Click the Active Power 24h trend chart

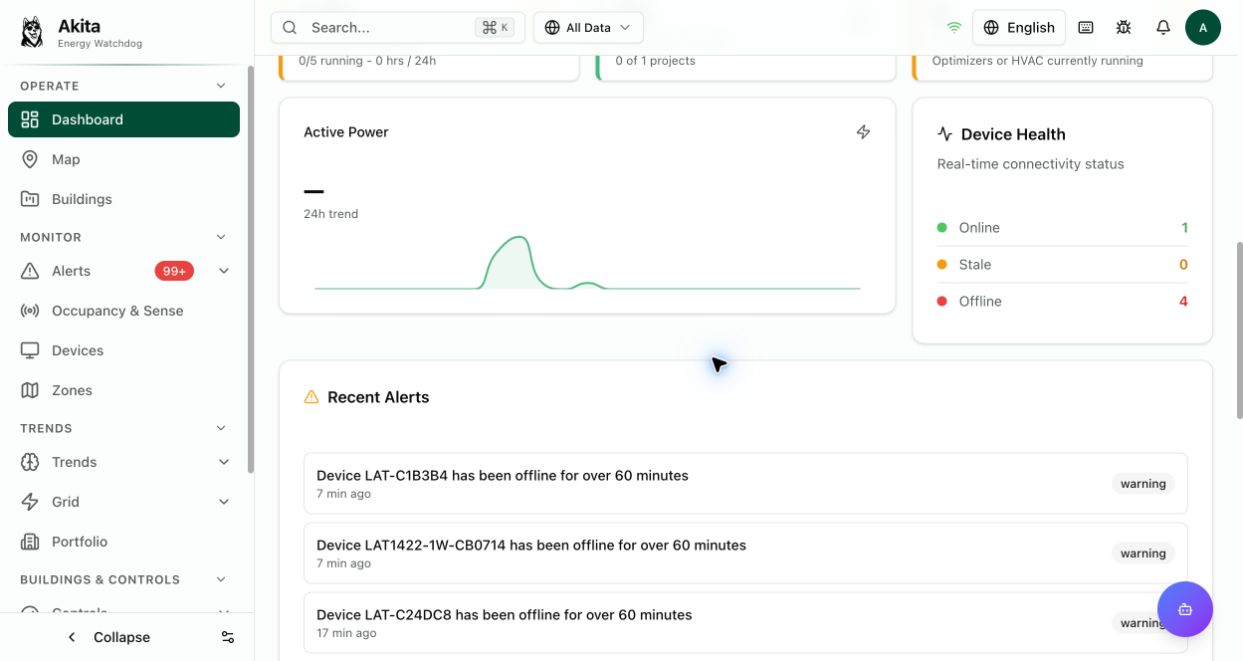(587, 263)
